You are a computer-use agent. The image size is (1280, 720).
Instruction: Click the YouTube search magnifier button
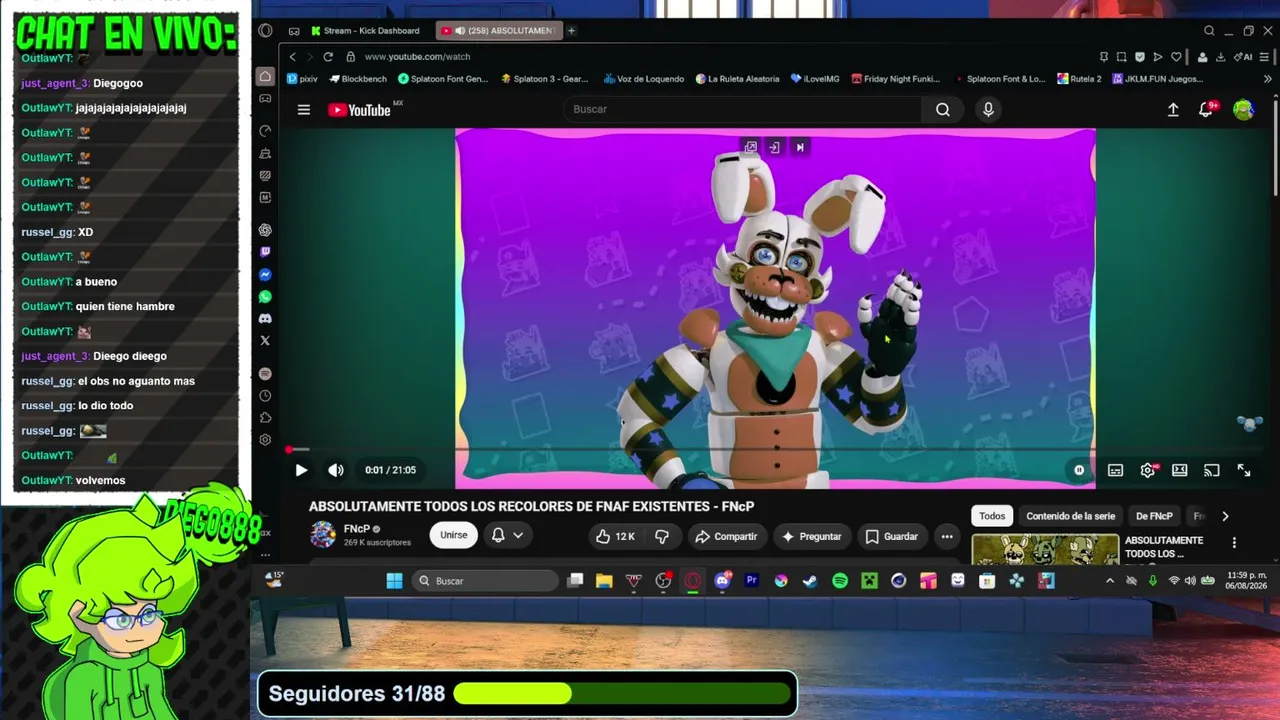click(943, 110)
